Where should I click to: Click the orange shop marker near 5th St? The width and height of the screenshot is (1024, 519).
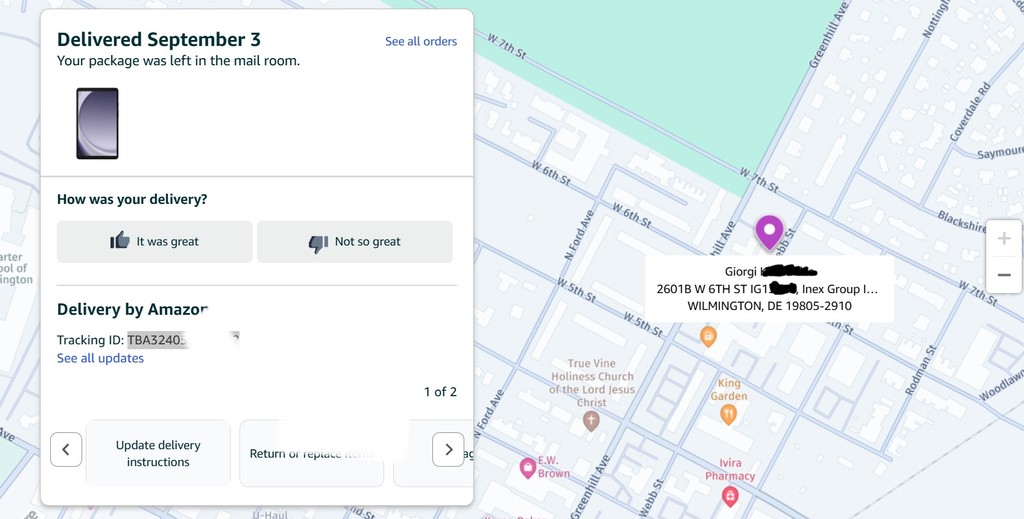coord(708,335)
